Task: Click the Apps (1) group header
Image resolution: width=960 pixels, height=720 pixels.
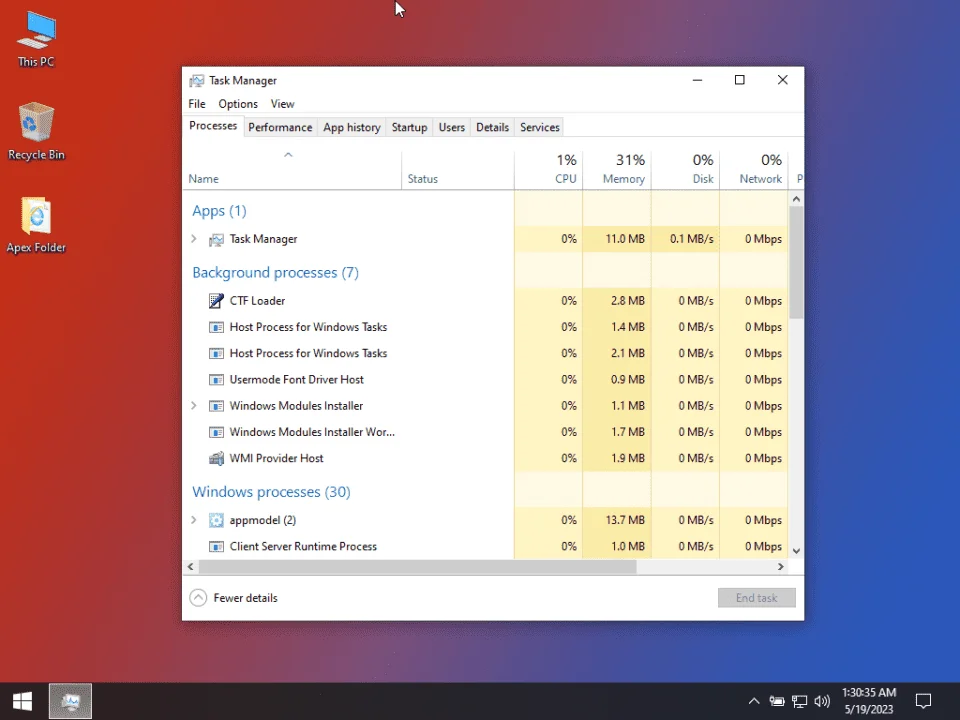Action: tap(219, 211)
